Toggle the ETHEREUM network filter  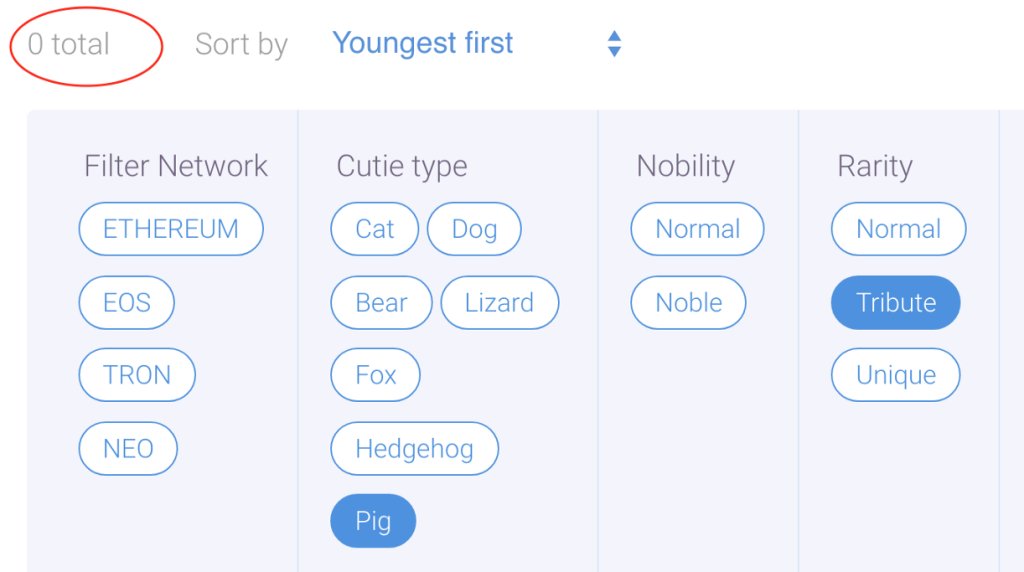[x=171, y=229]
